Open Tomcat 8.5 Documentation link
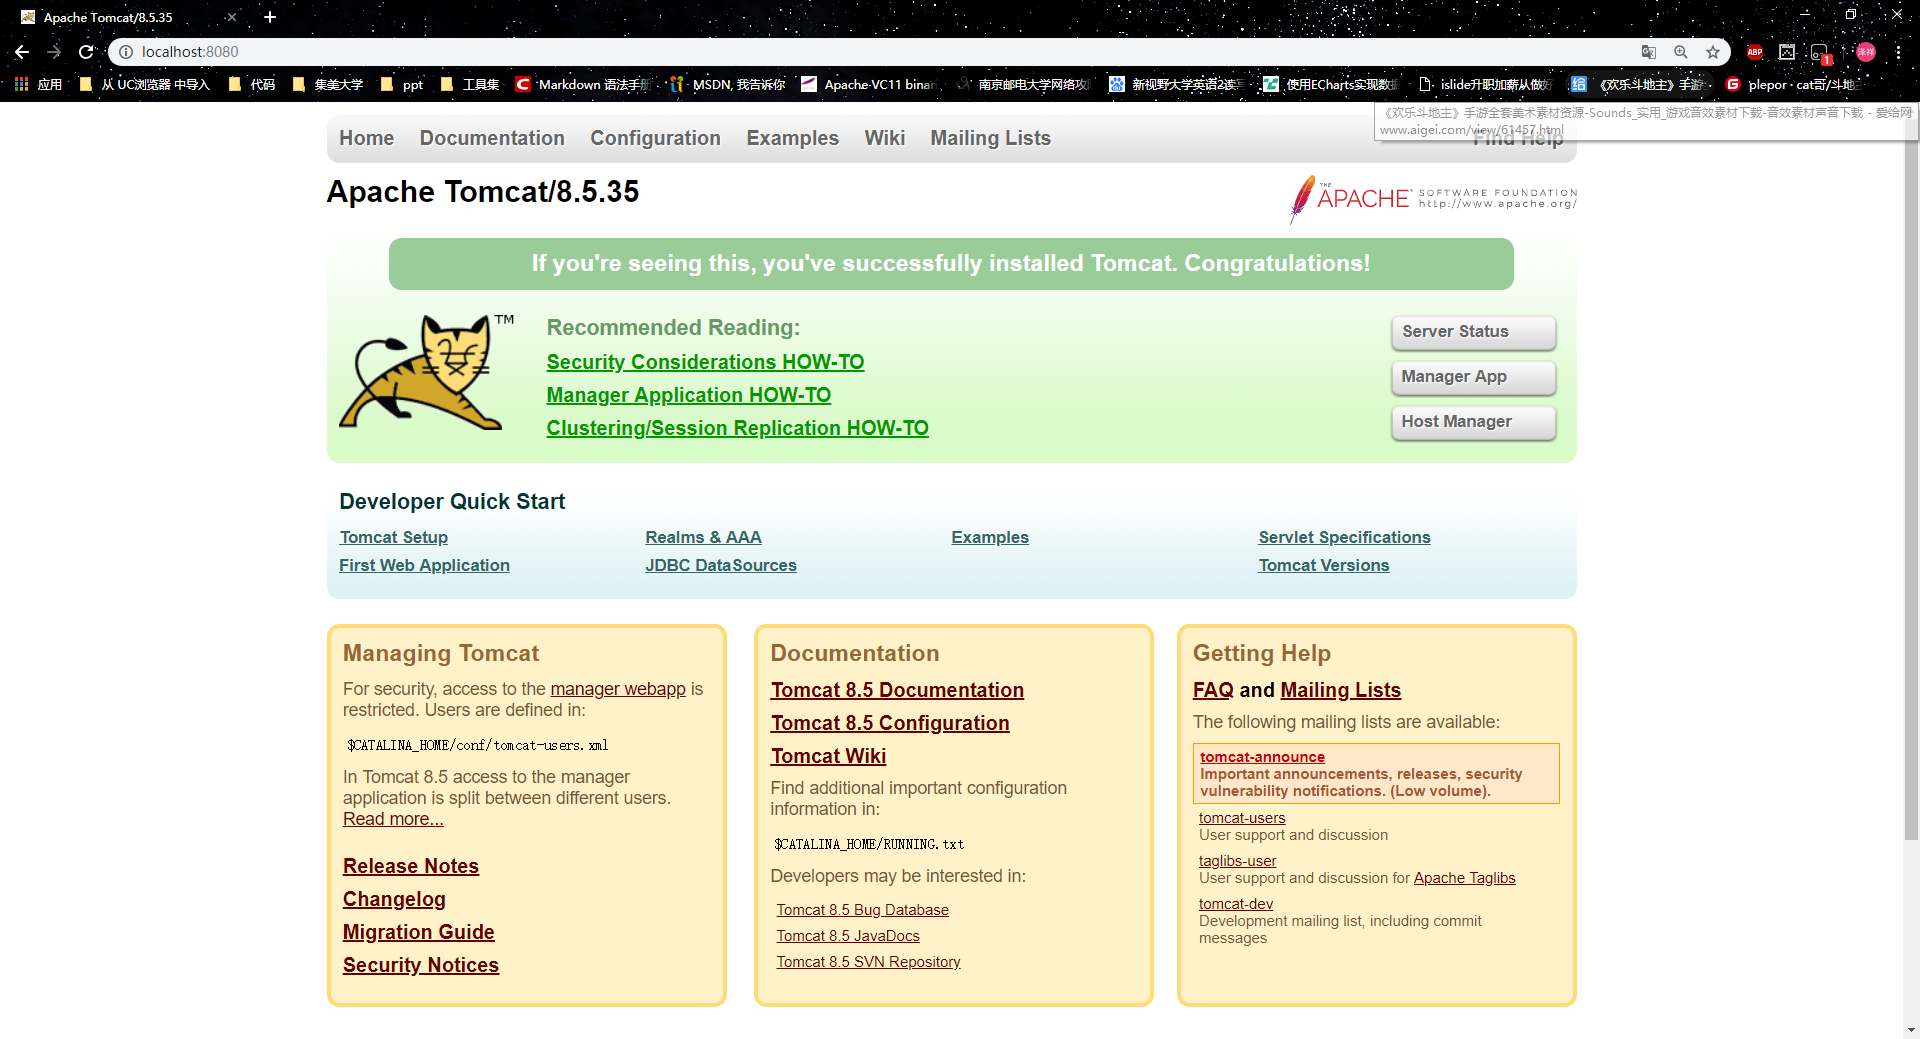1920x1039 pixels. (x=897, y=690)
